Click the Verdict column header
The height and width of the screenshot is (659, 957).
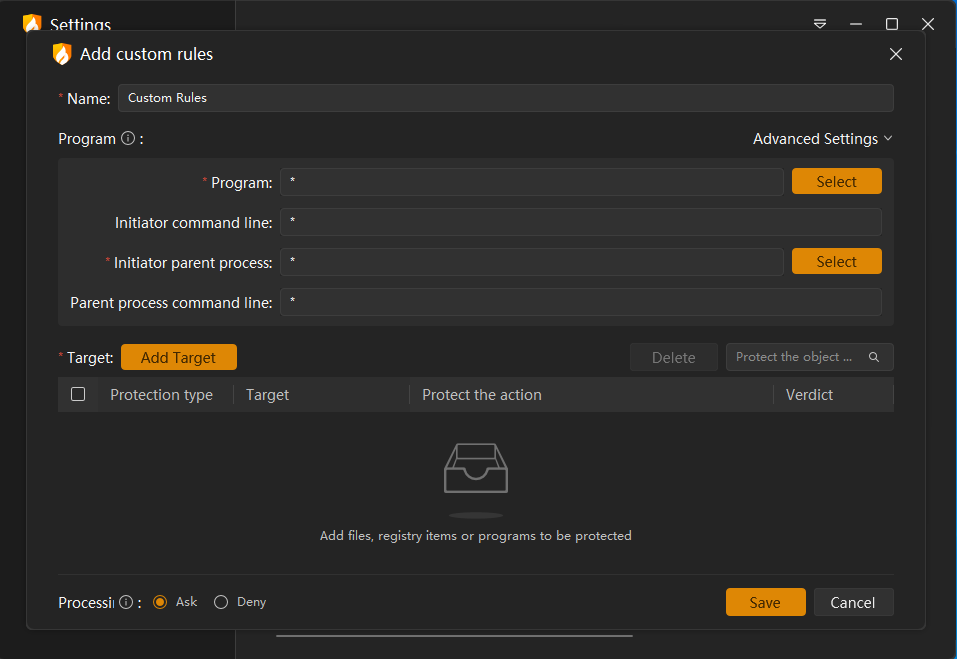point(809,395)
